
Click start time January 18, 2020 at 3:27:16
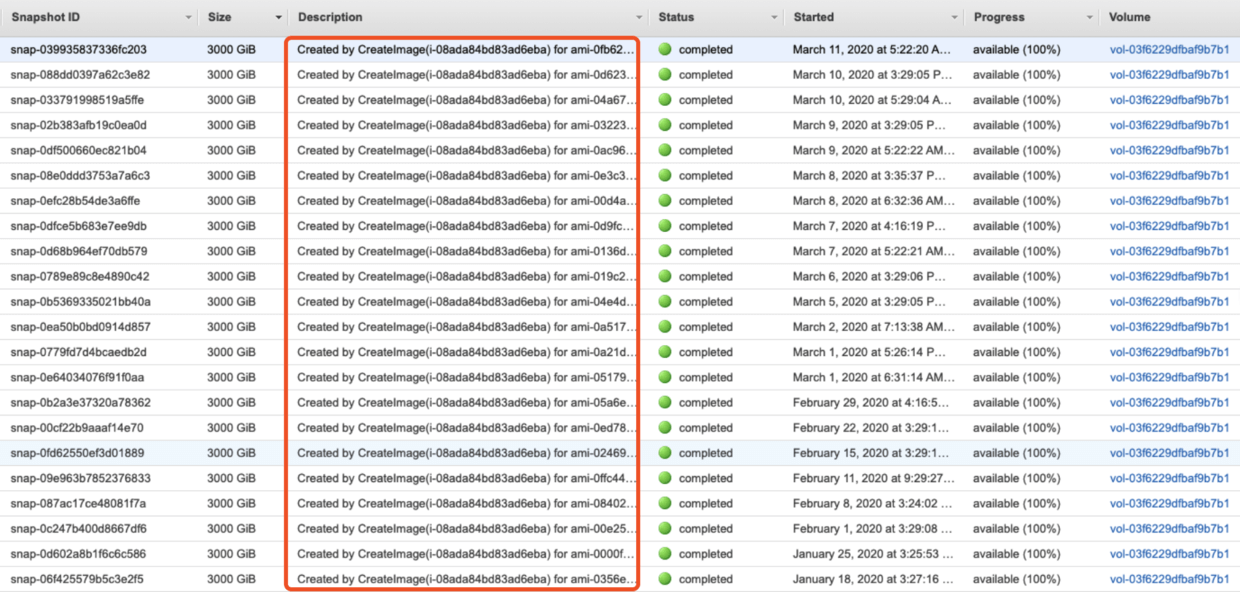pos(873,579)
